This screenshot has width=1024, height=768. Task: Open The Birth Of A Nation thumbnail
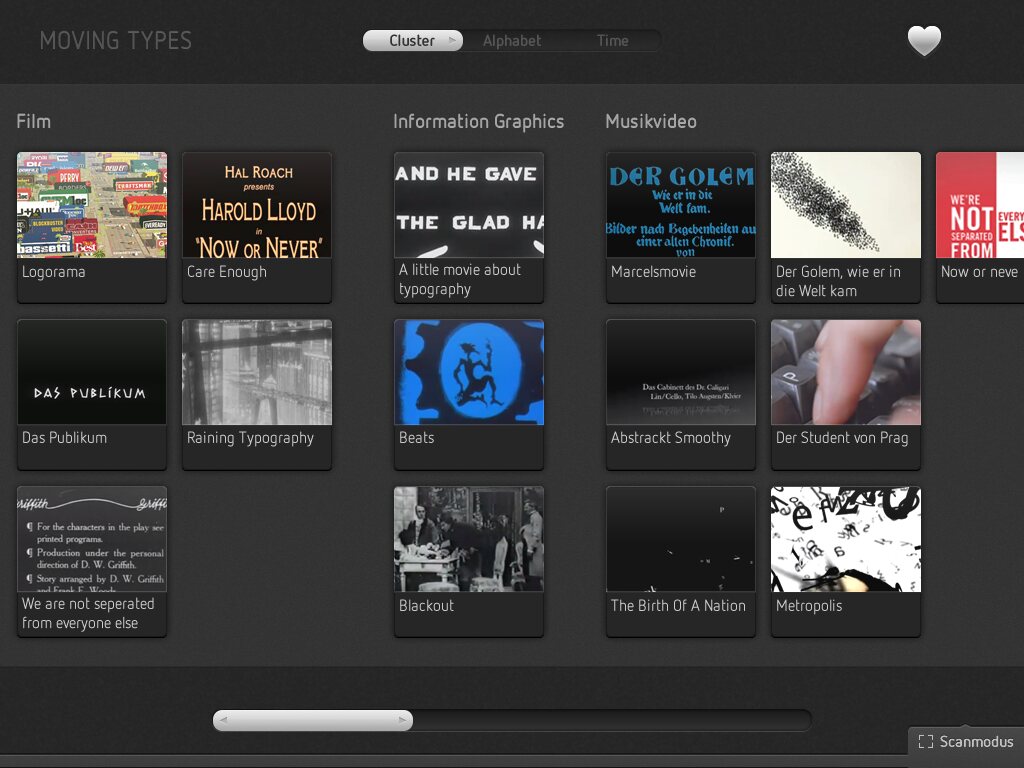pyautogui.click(x=681, y=539)
